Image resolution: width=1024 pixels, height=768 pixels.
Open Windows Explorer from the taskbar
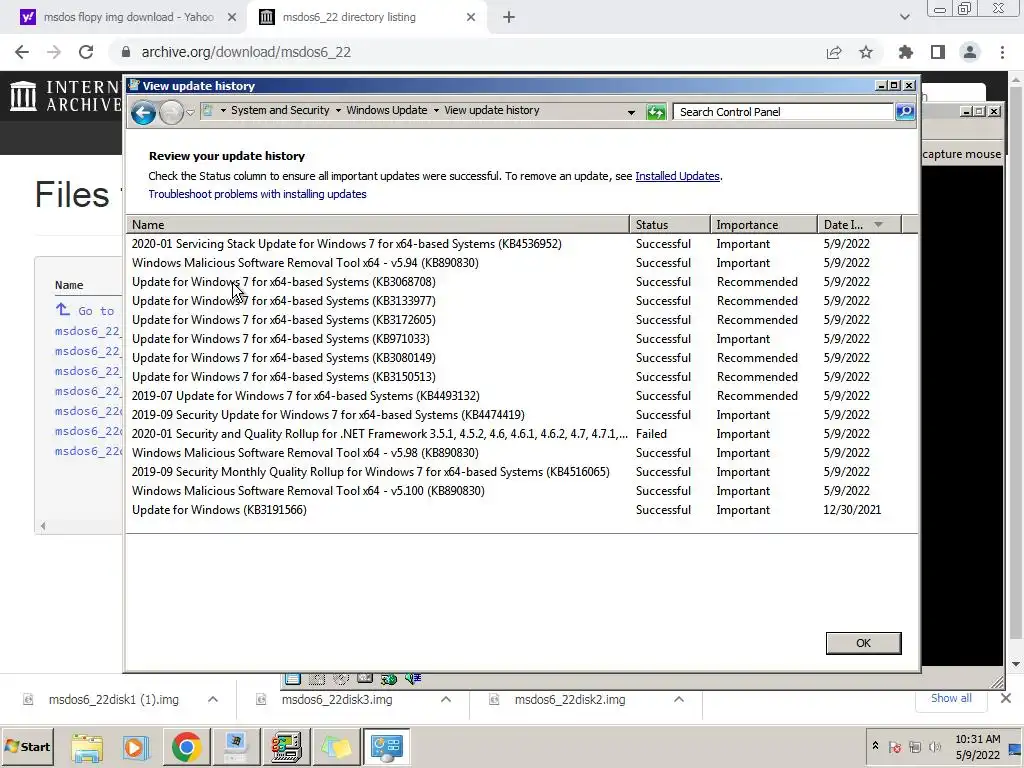pyautogui.click(x=87, y=746)
